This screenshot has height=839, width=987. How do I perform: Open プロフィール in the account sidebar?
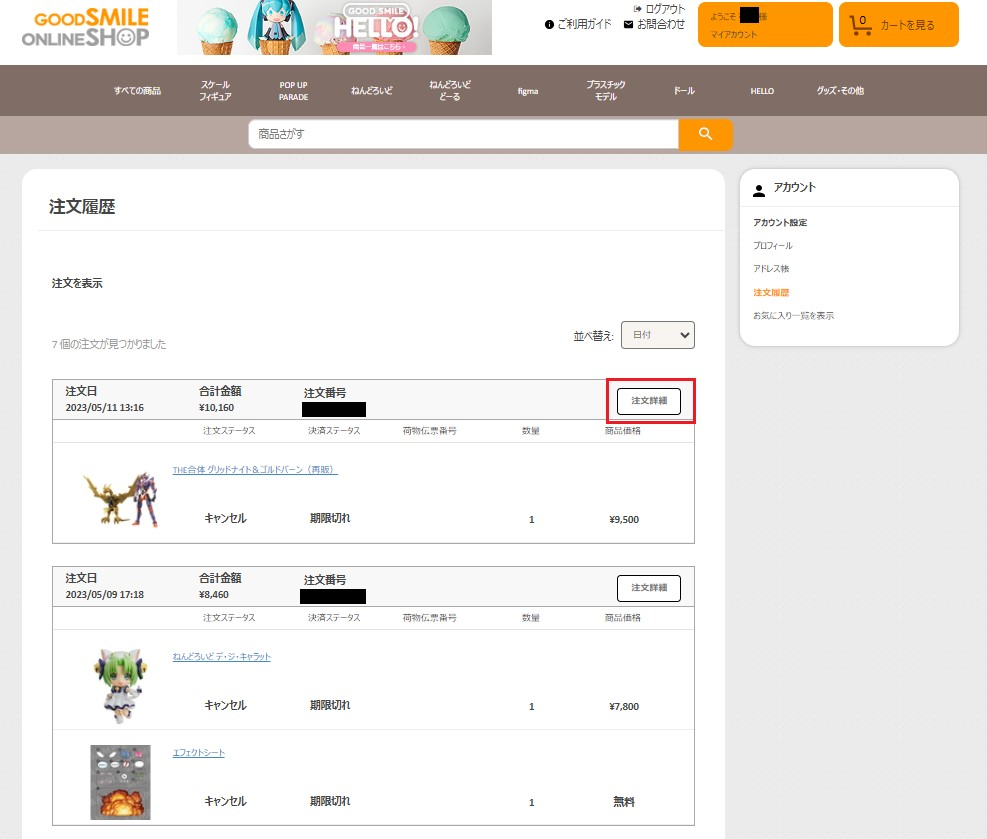(772, 245)
